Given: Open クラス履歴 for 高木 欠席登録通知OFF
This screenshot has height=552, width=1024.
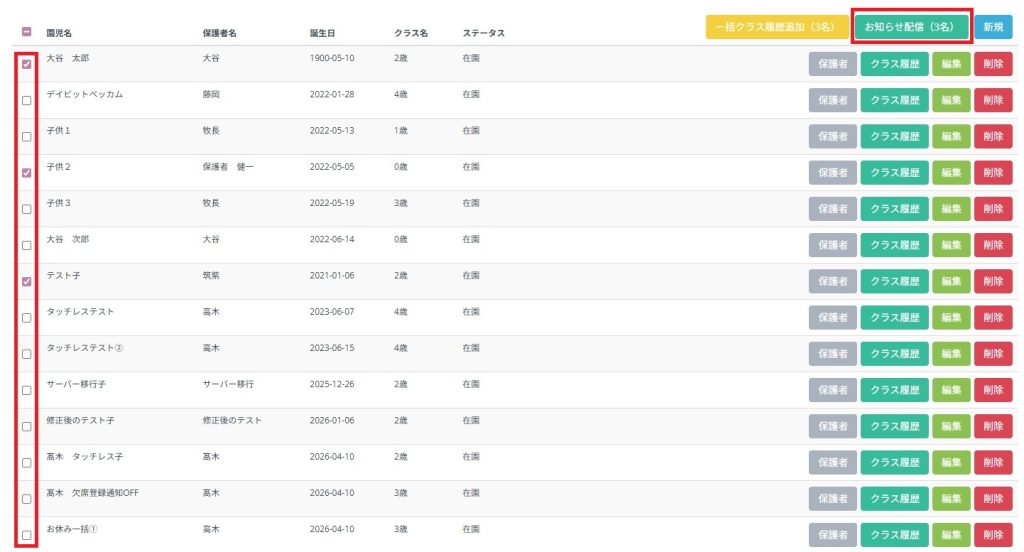Looking at the screenshot, I should click(x=895, y=499).
